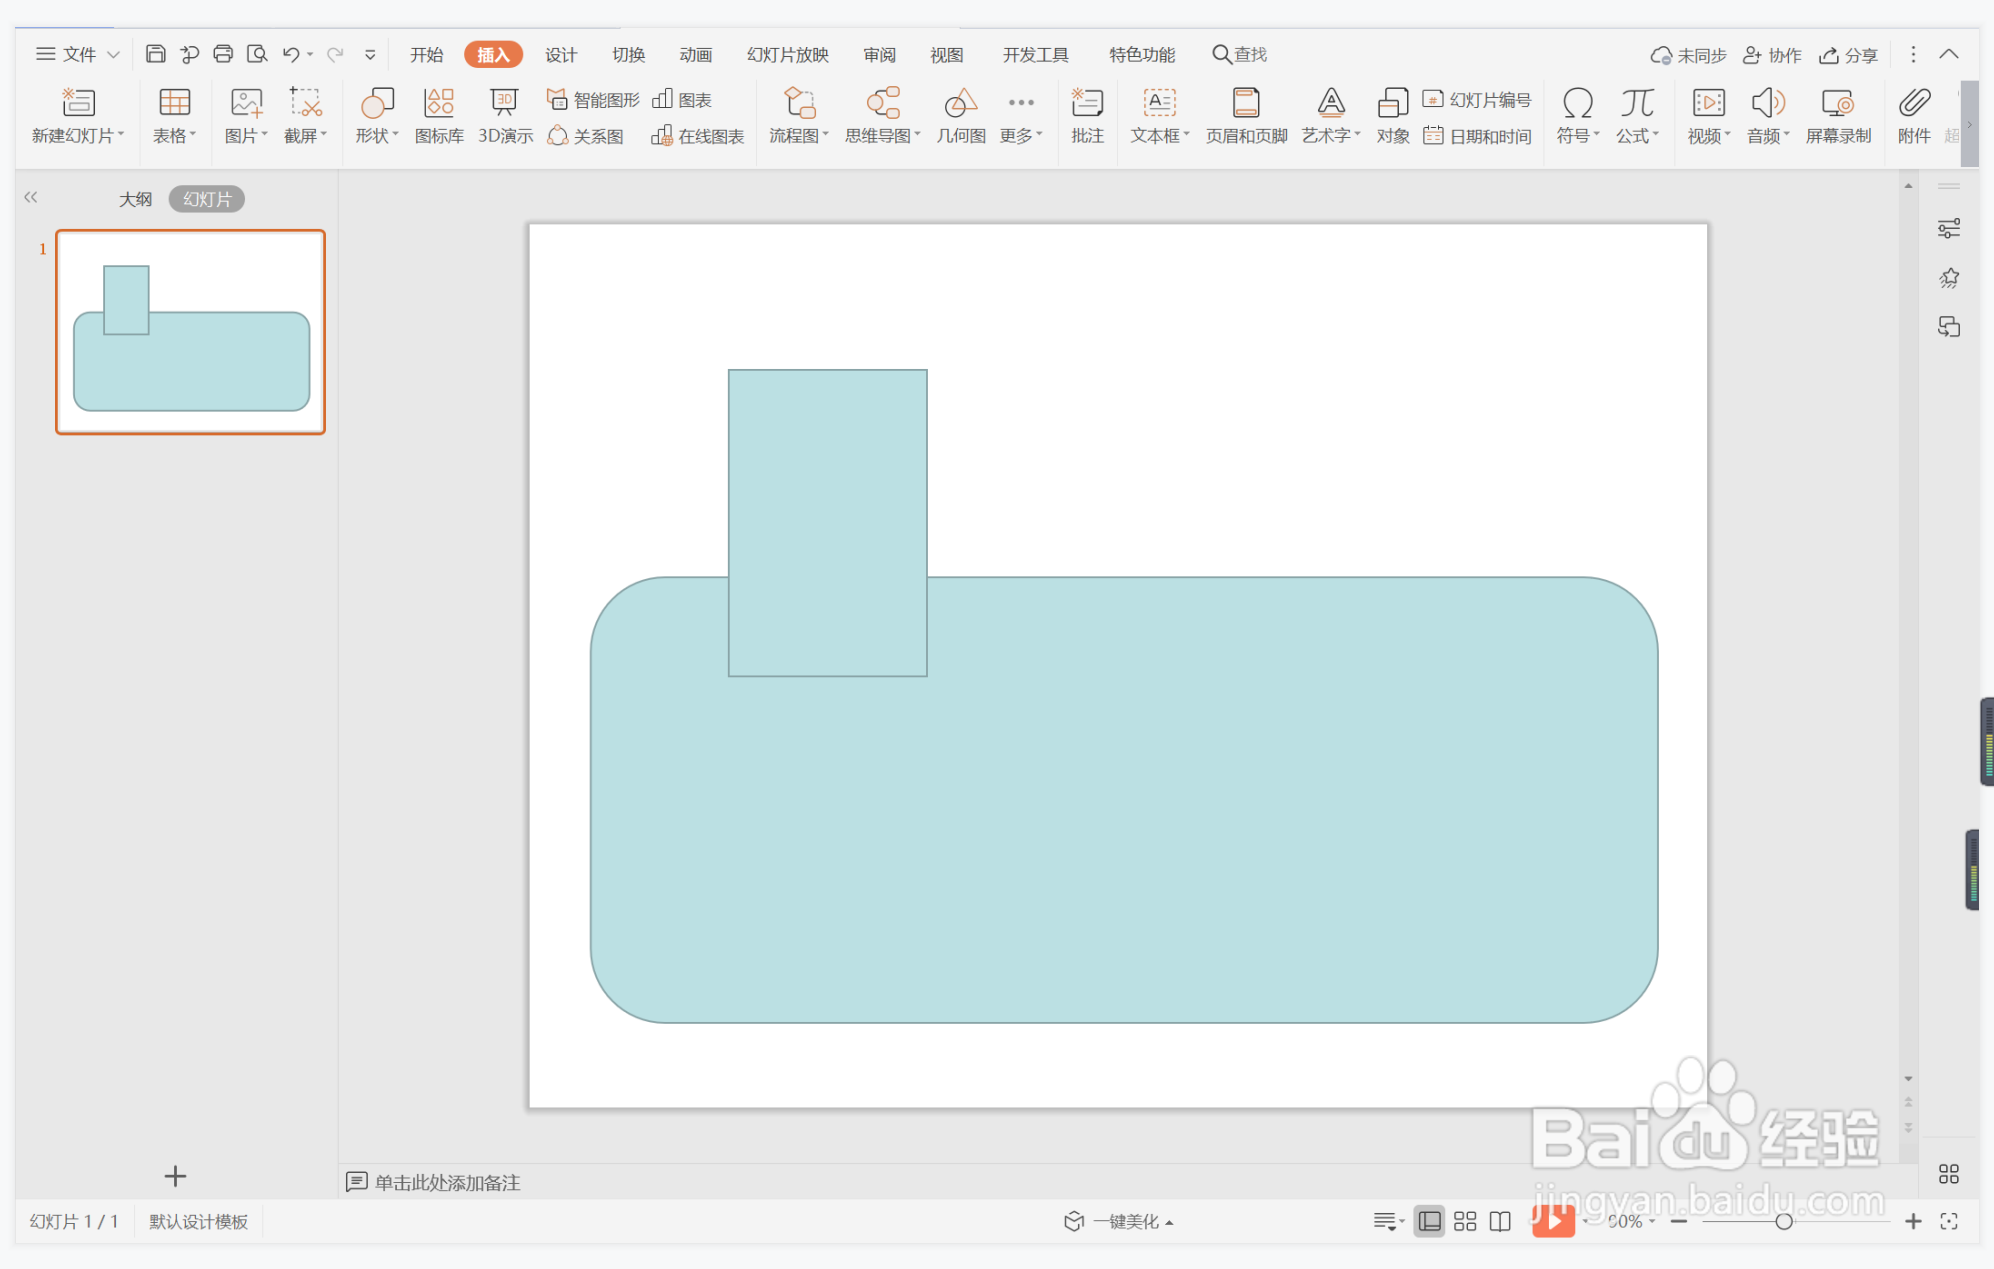Open the 幻灯片放映 tab
1994x1269 pixels.
point(787,54)
